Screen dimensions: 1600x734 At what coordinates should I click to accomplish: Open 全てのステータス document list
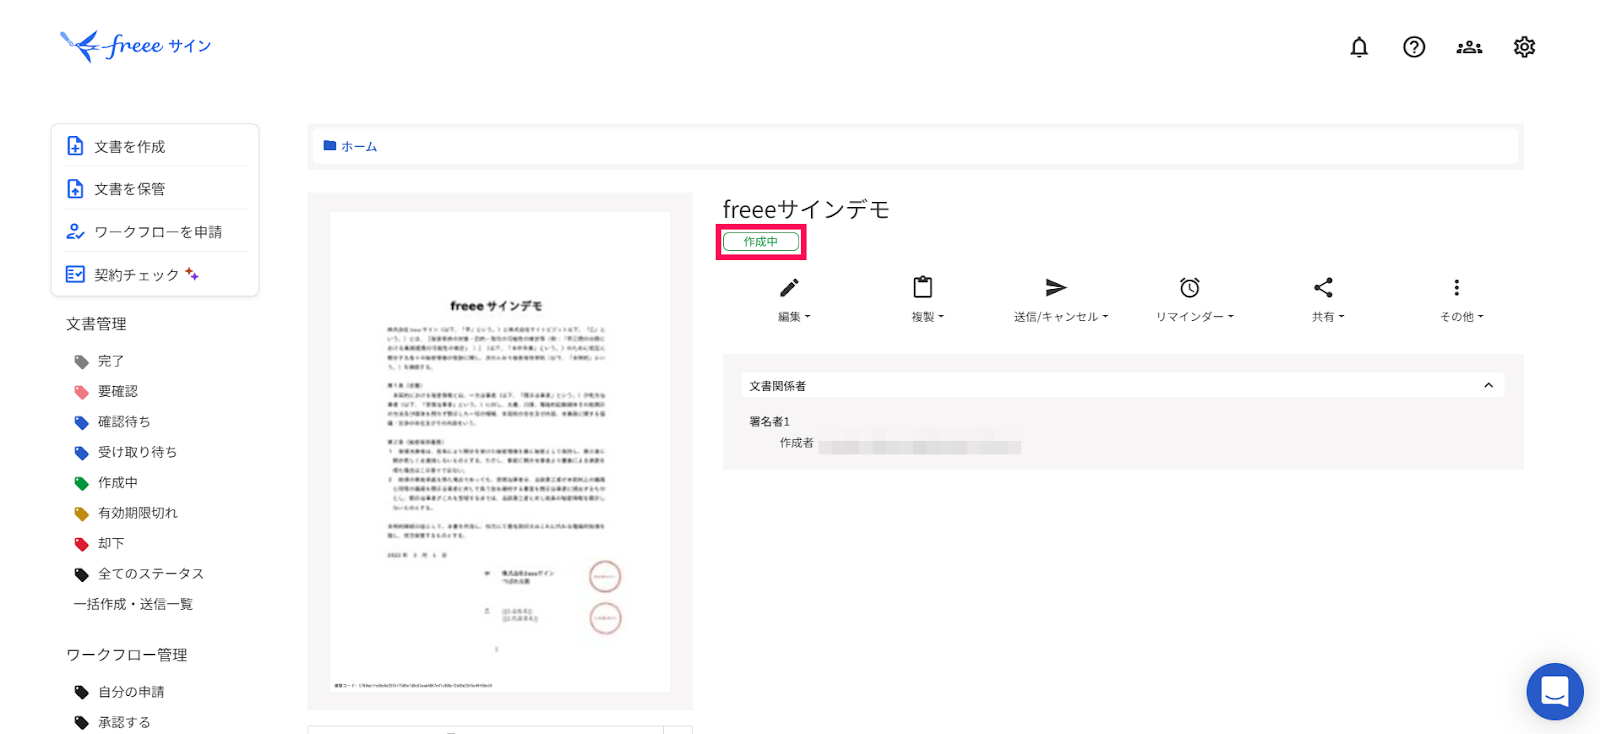click(x=151, y=574)
